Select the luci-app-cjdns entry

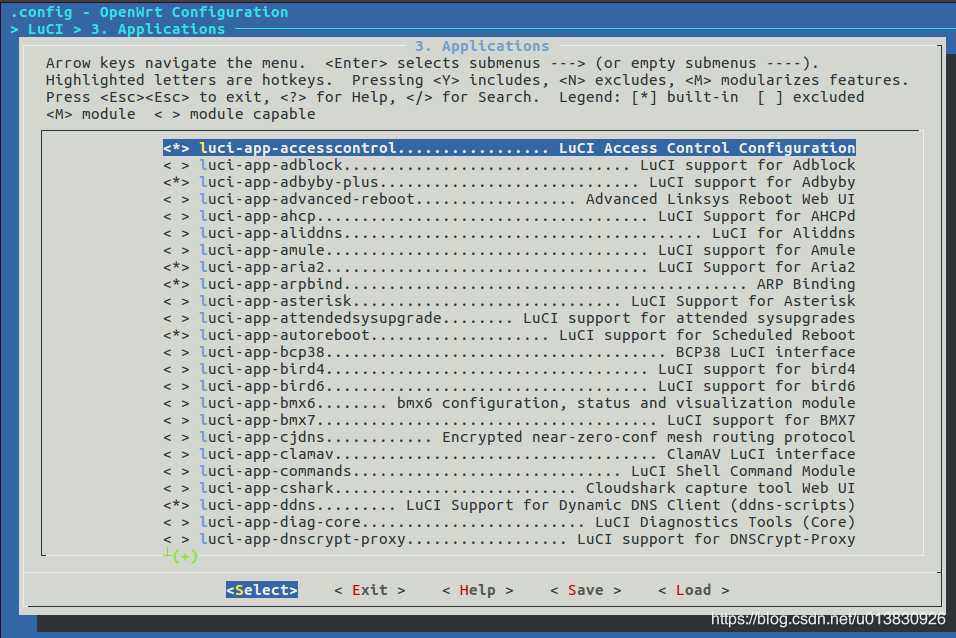pyautogui.click(x=509, y=437)
